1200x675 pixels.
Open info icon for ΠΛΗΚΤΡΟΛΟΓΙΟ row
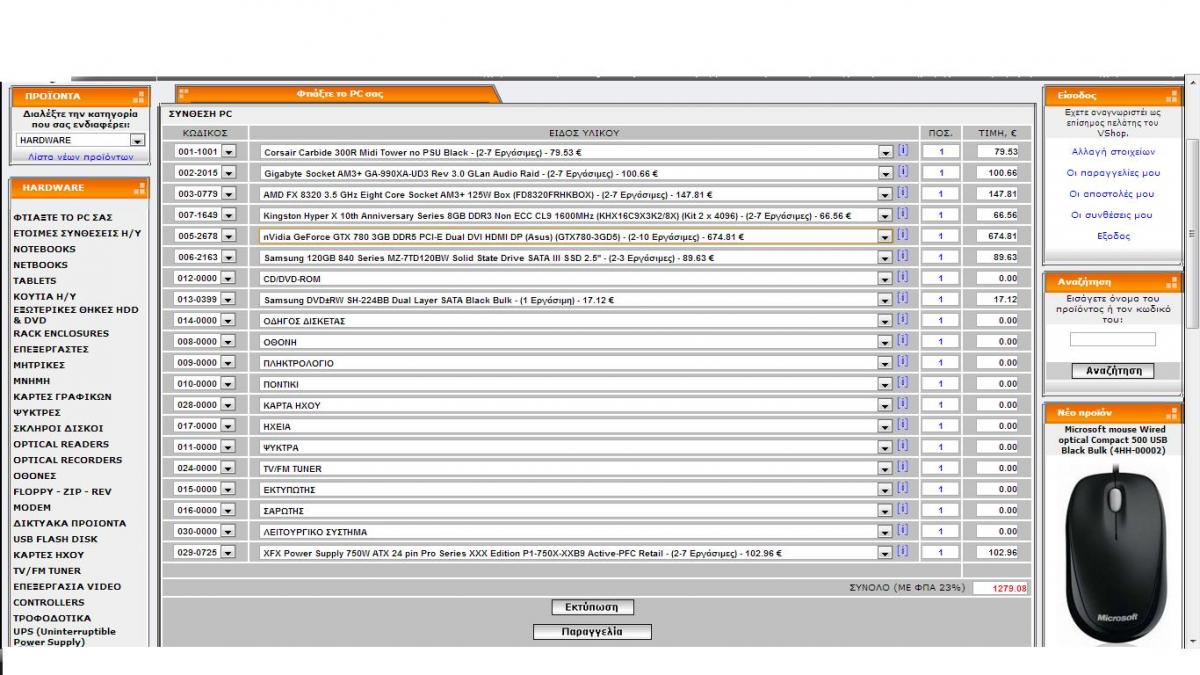(x=902, y=362)
